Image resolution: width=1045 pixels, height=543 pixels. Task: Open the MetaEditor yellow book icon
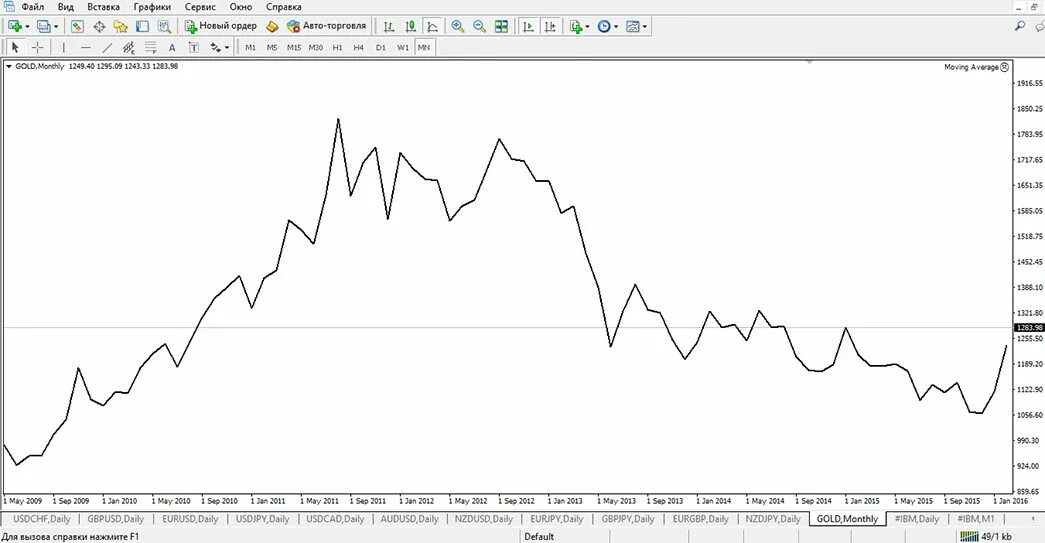pos(272,26)
